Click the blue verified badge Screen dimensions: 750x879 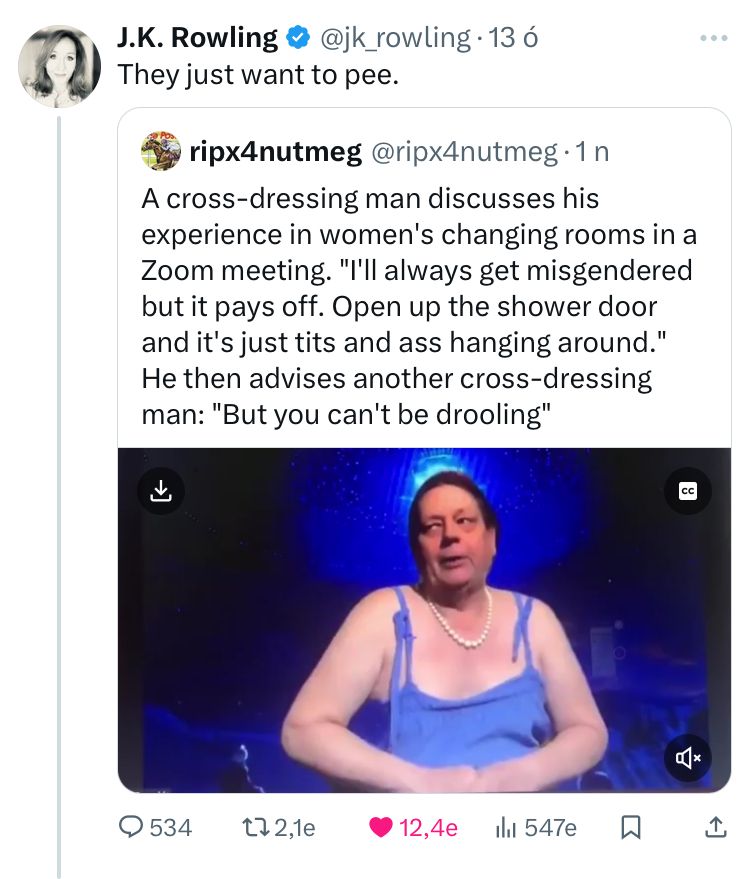click(x=297, y=38)
